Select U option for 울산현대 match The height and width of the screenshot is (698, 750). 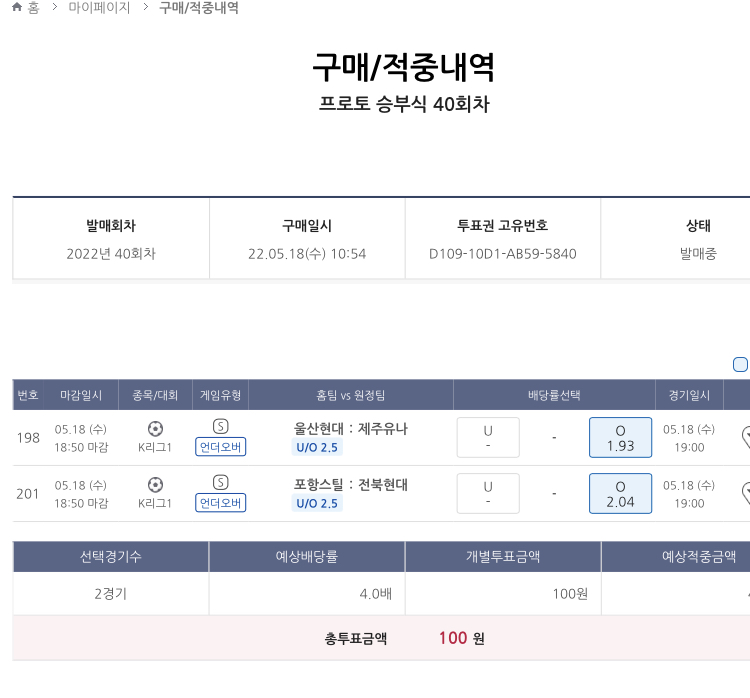(x=488, y=437)
